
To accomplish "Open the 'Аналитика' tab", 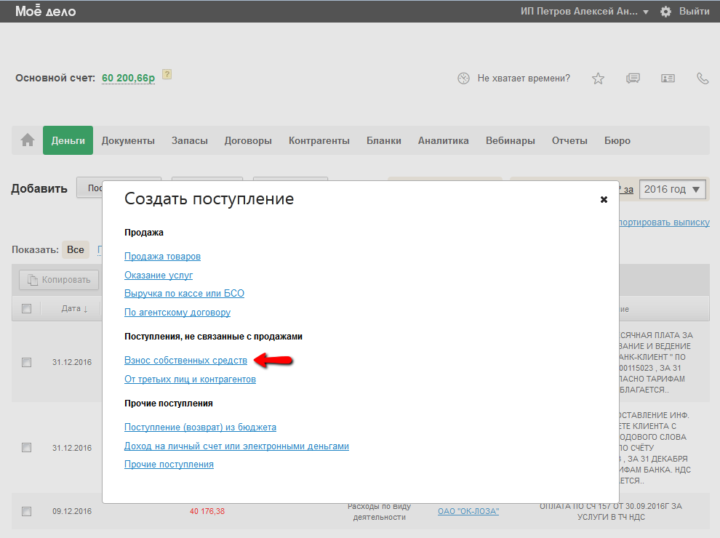I will click(x=443, y=140).
